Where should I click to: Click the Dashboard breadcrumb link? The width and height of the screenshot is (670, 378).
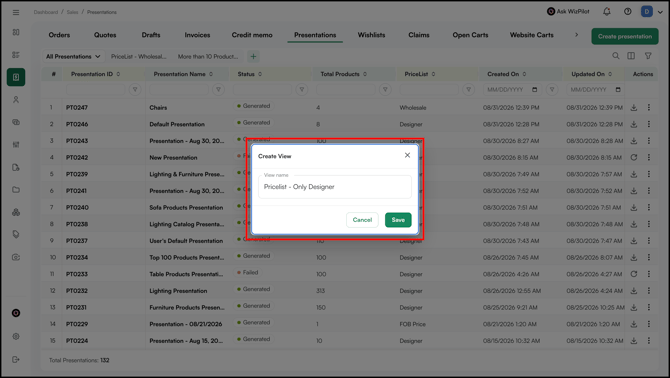pyautogui.click(x=46, y=12)
